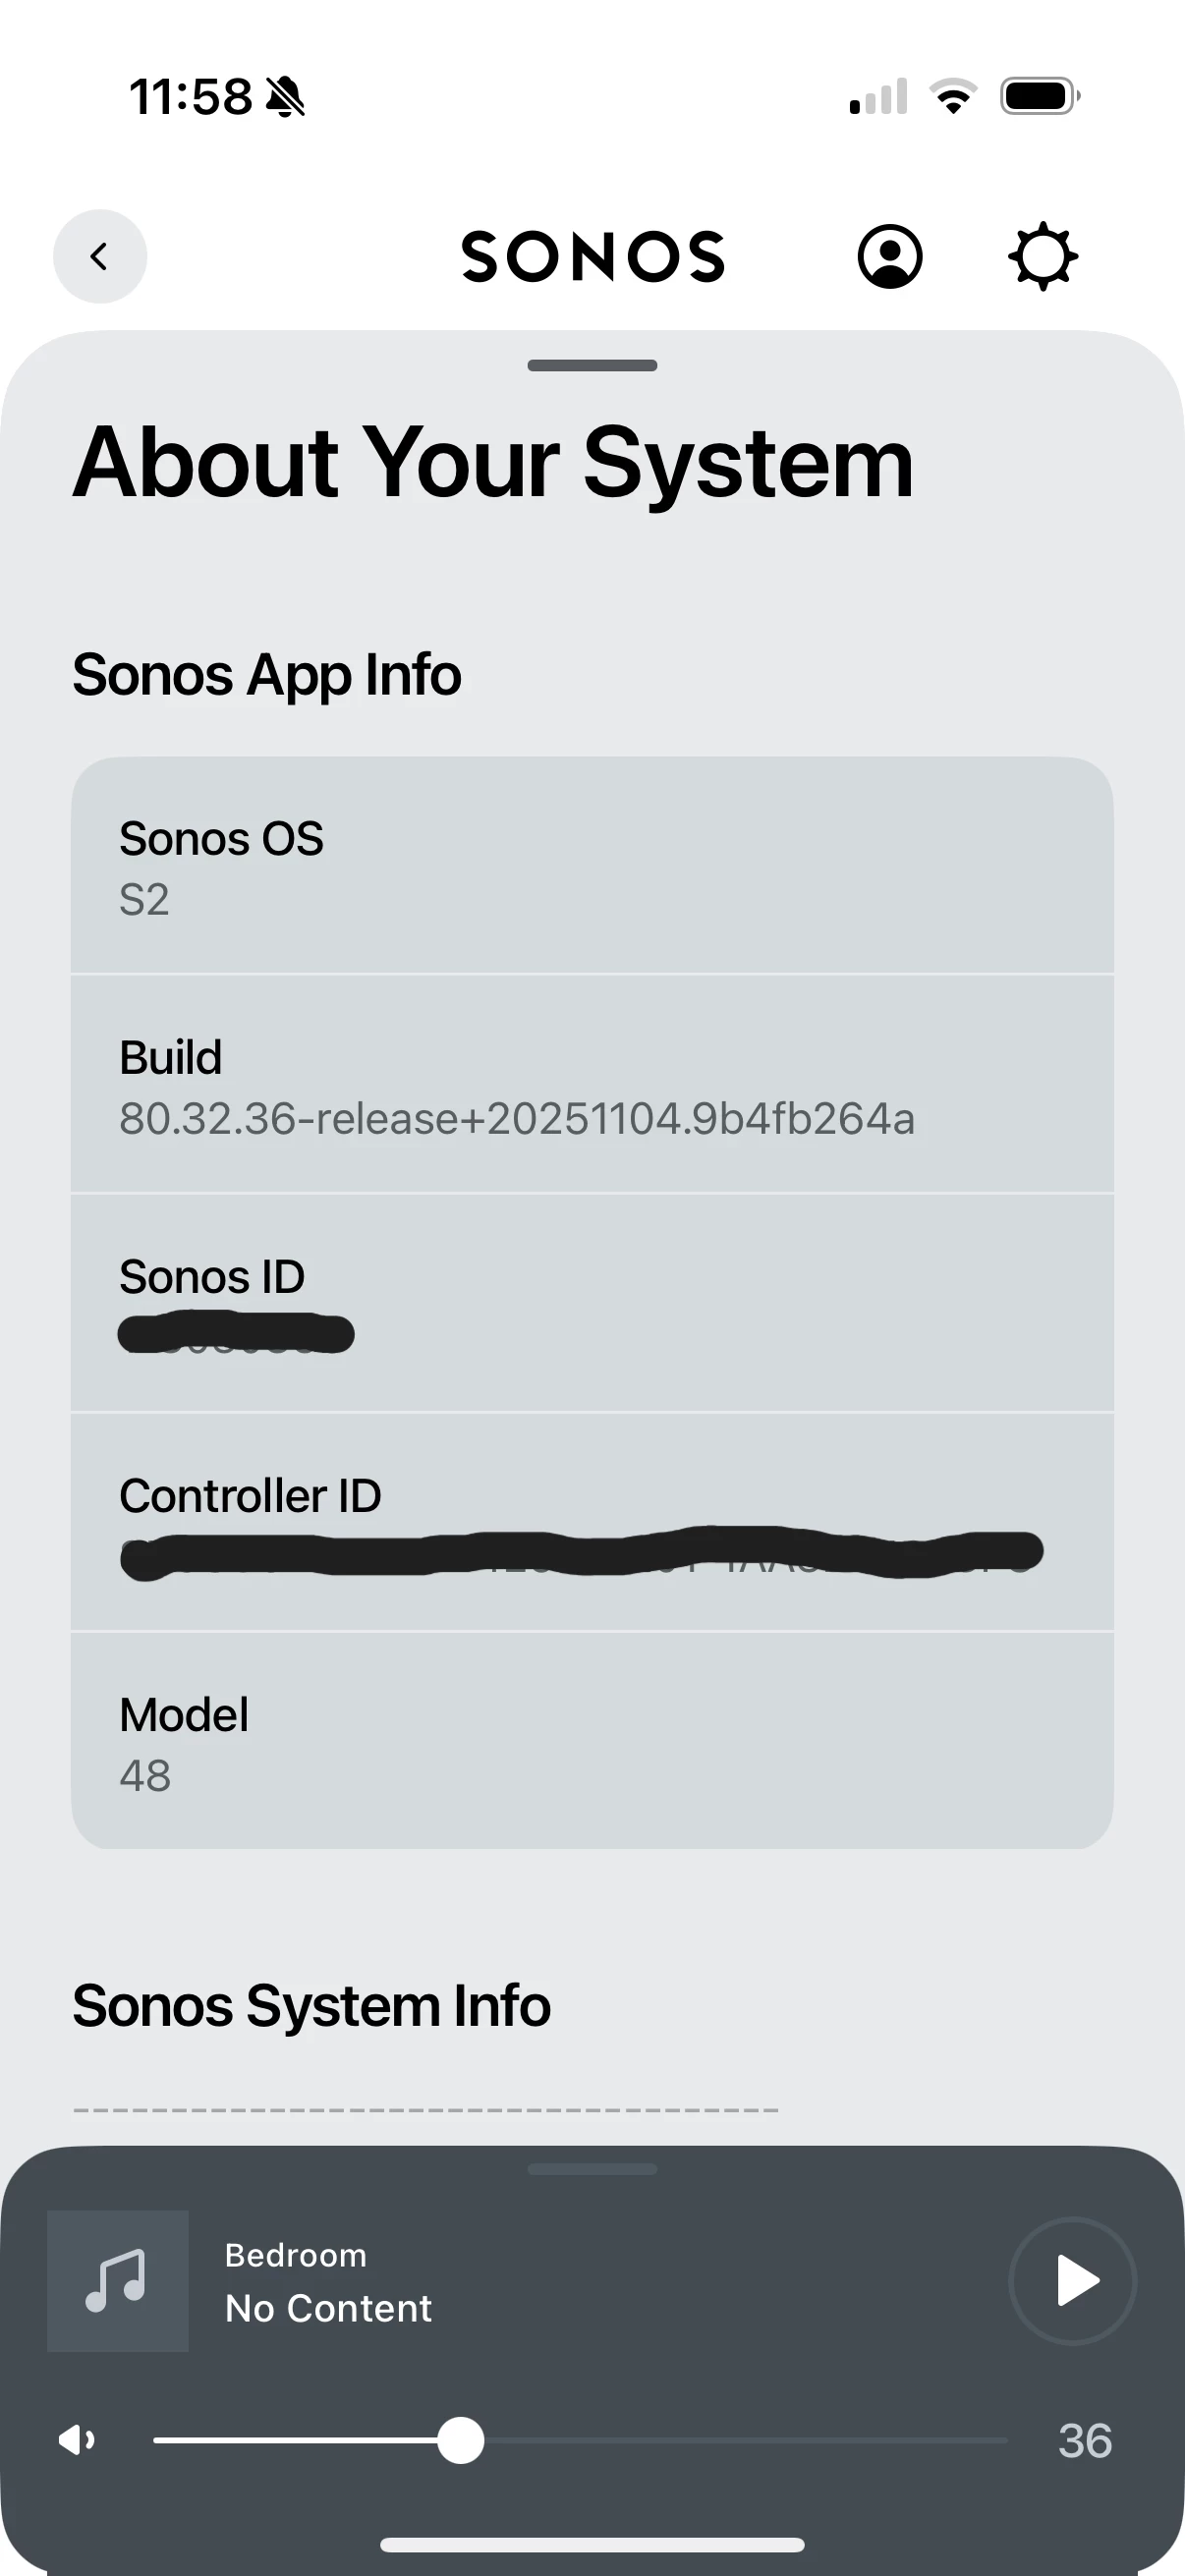Click the volume slider knob
Viewport: 1185px width, 2576px height.
461,2440
